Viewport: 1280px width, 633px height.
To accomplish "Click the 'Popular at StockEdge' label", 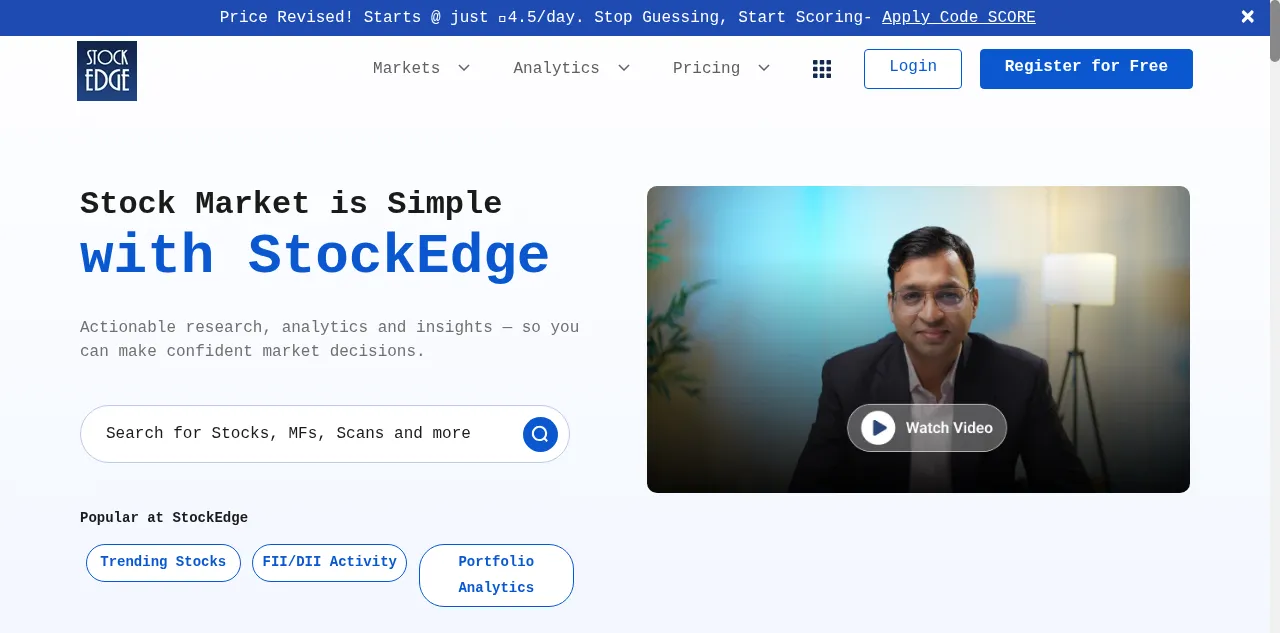I will pyautogui.click(x=164, y=518).
